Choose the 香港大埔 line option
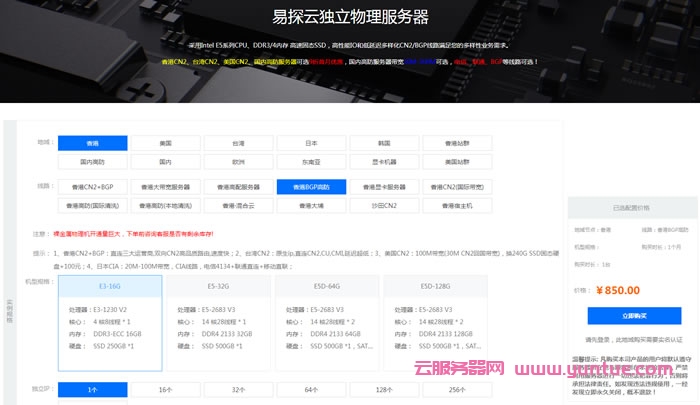The image size is (700, 405). [311, 205]
